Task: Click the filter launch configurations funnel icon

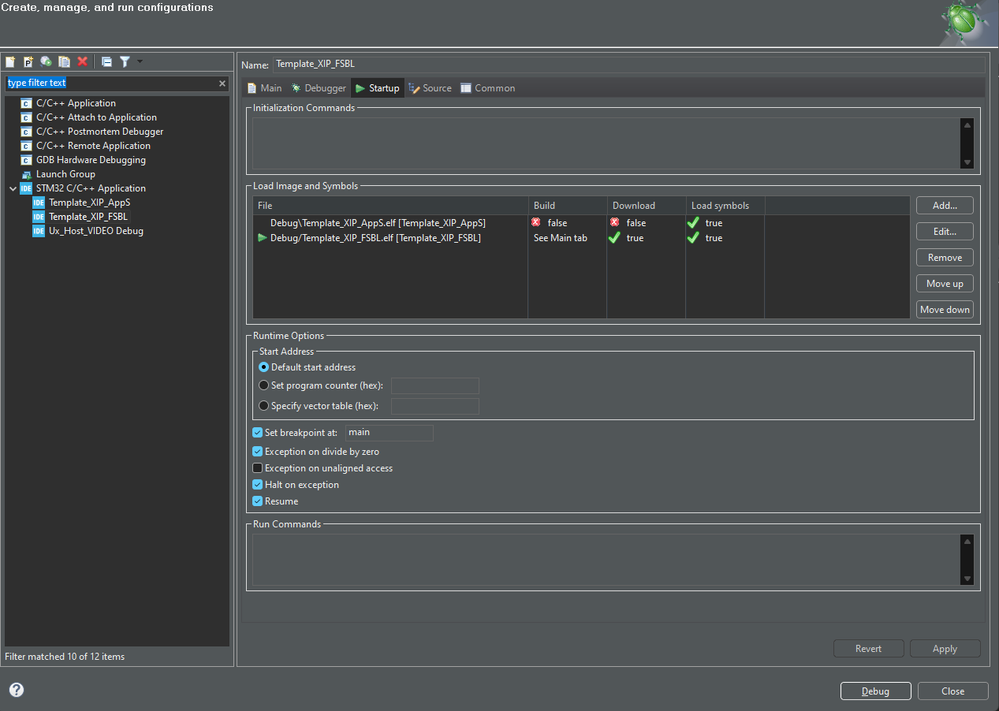Action: tap(125, 62)
